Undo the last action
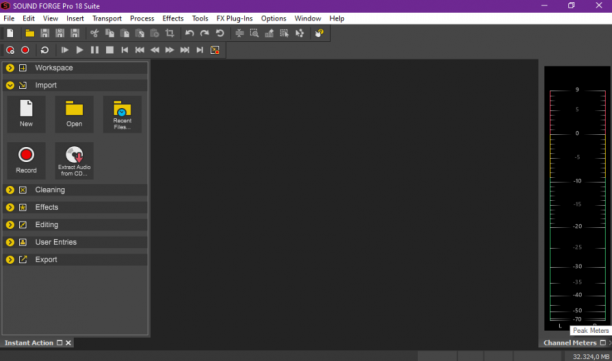This screenshot has height=361, width=612. tap(190, 33)
